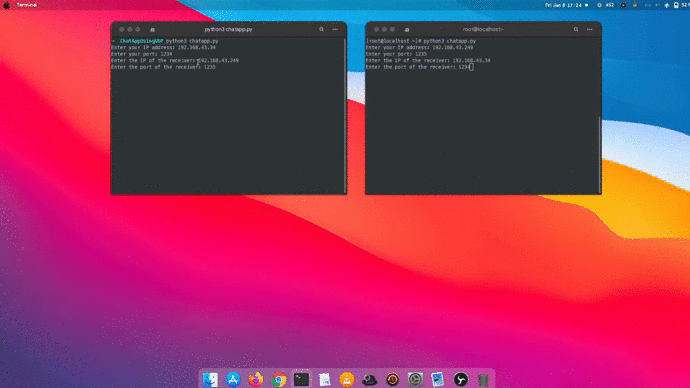Click the left terminal's vertical scrollbar
This screenshot has width=690, height=388.
click(x=345, y=115)
